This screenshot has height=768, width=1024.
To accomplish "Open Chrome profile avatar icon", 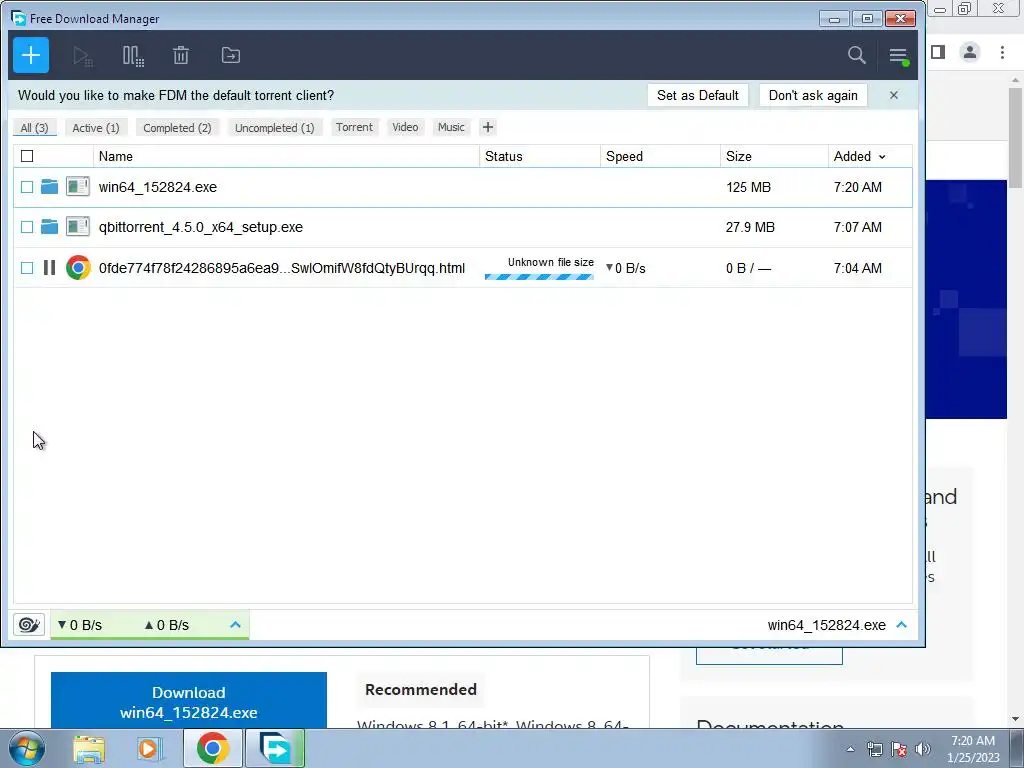I will (x=970, y=52).
